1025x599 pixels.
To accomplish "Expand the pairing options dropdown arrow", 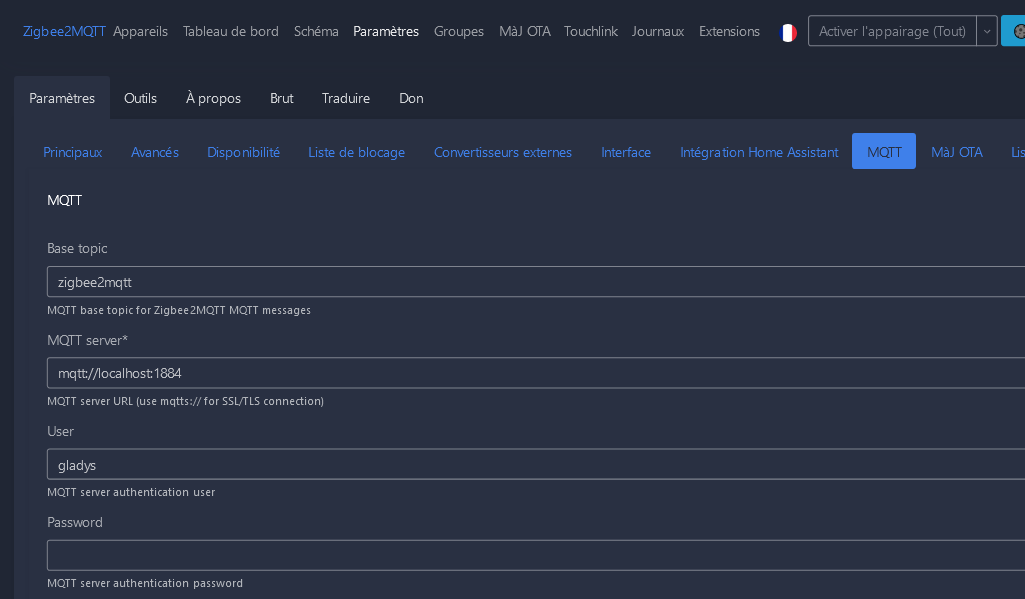I will tap(987, 31).
